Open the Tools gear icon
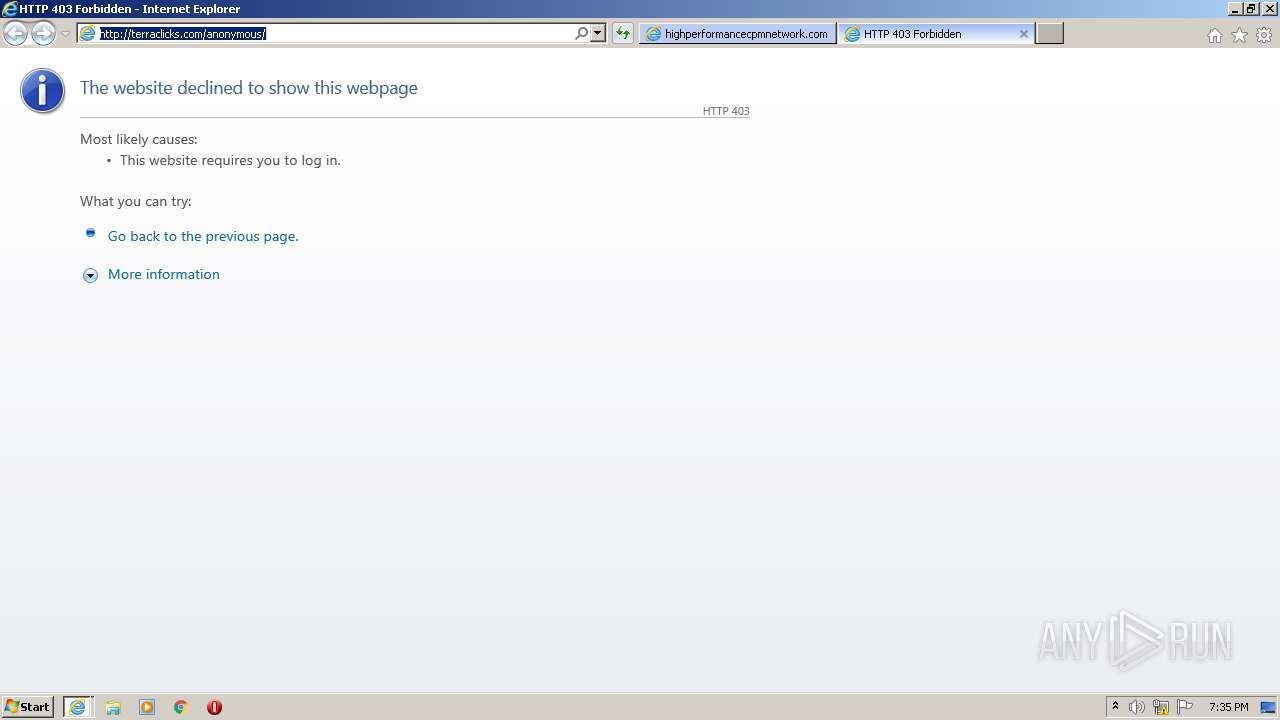 1264,35
